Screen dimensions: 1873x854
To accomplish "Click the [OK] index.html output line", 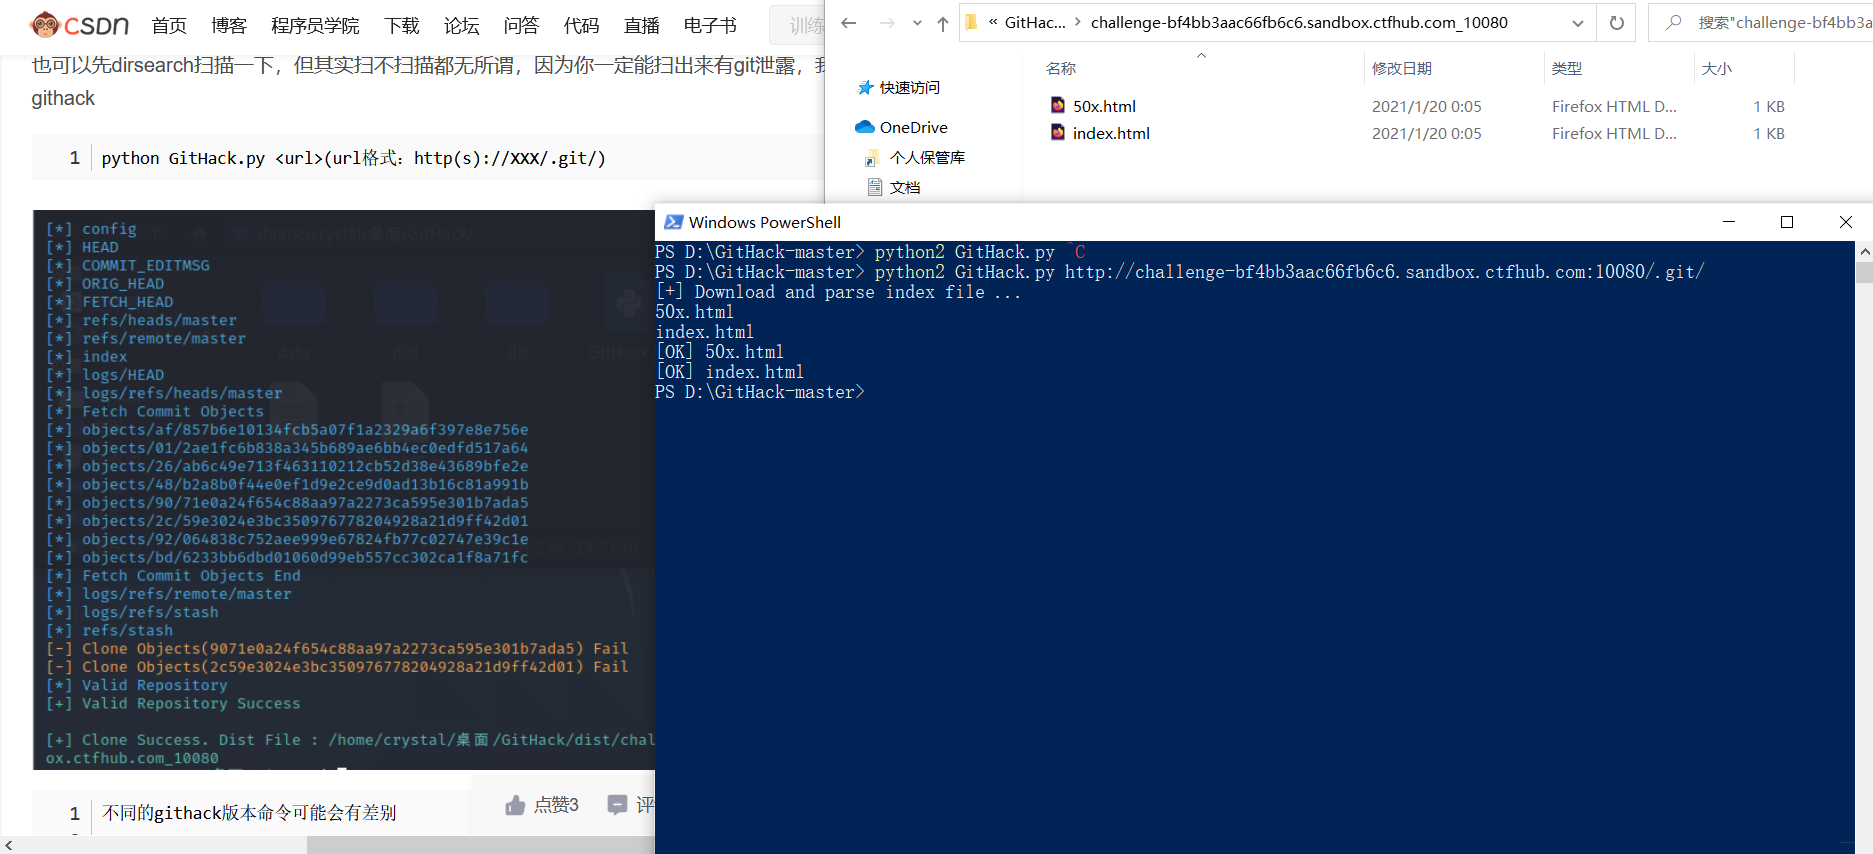I will pyautogui.click(x=729, y=372).
